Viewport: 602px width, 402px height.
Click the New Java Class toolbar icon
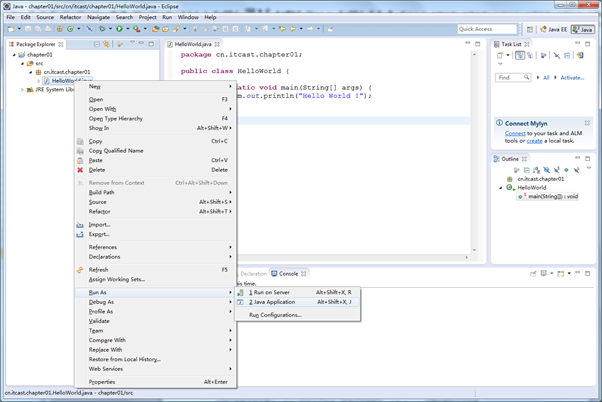[70, 29]
